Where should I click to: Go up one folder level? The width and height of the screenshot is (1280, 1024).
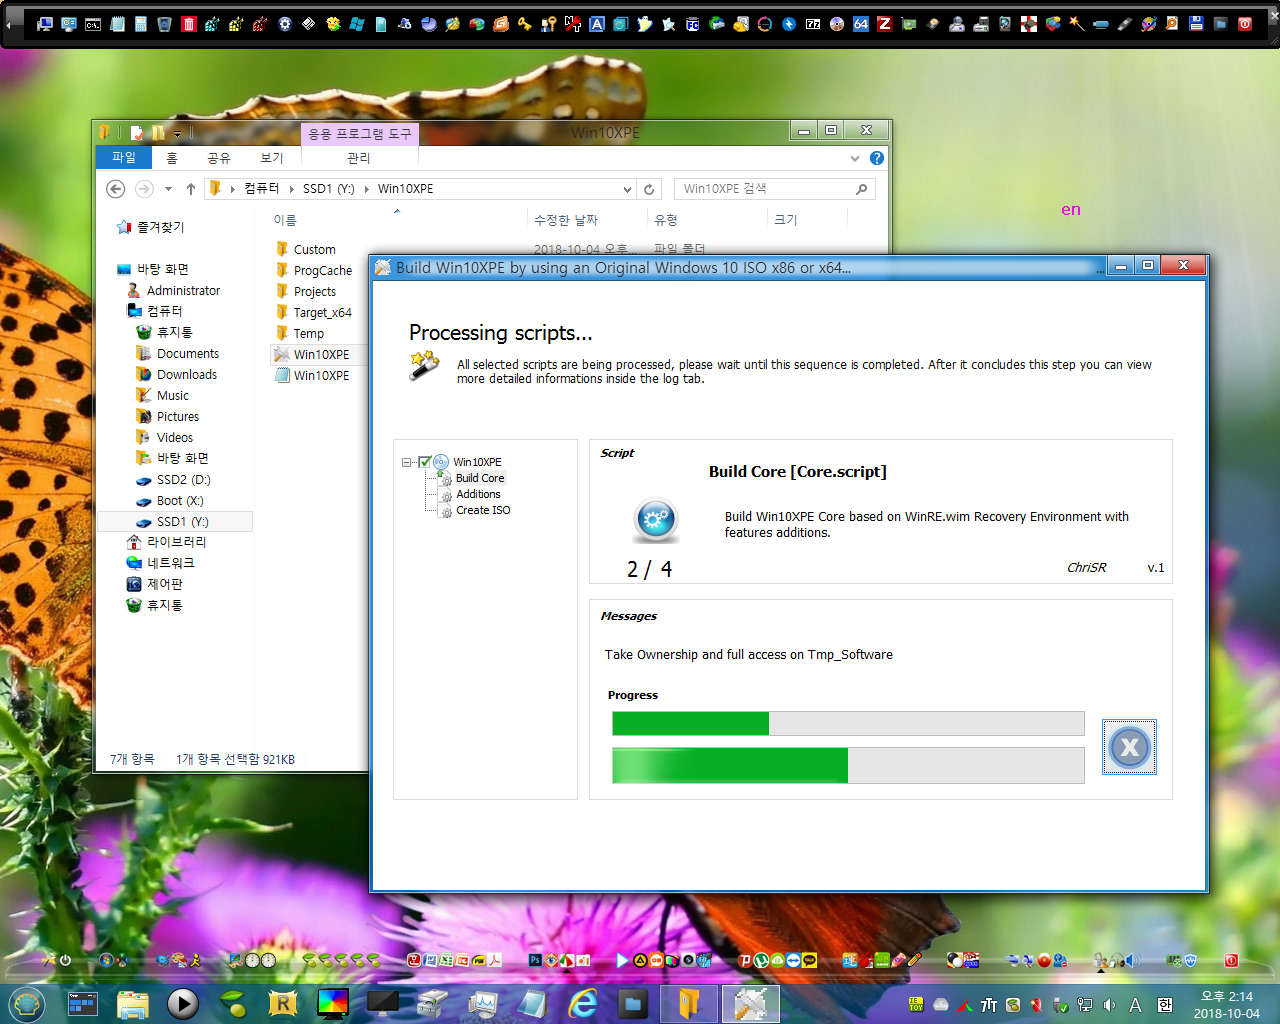click(x=191, y=189)
